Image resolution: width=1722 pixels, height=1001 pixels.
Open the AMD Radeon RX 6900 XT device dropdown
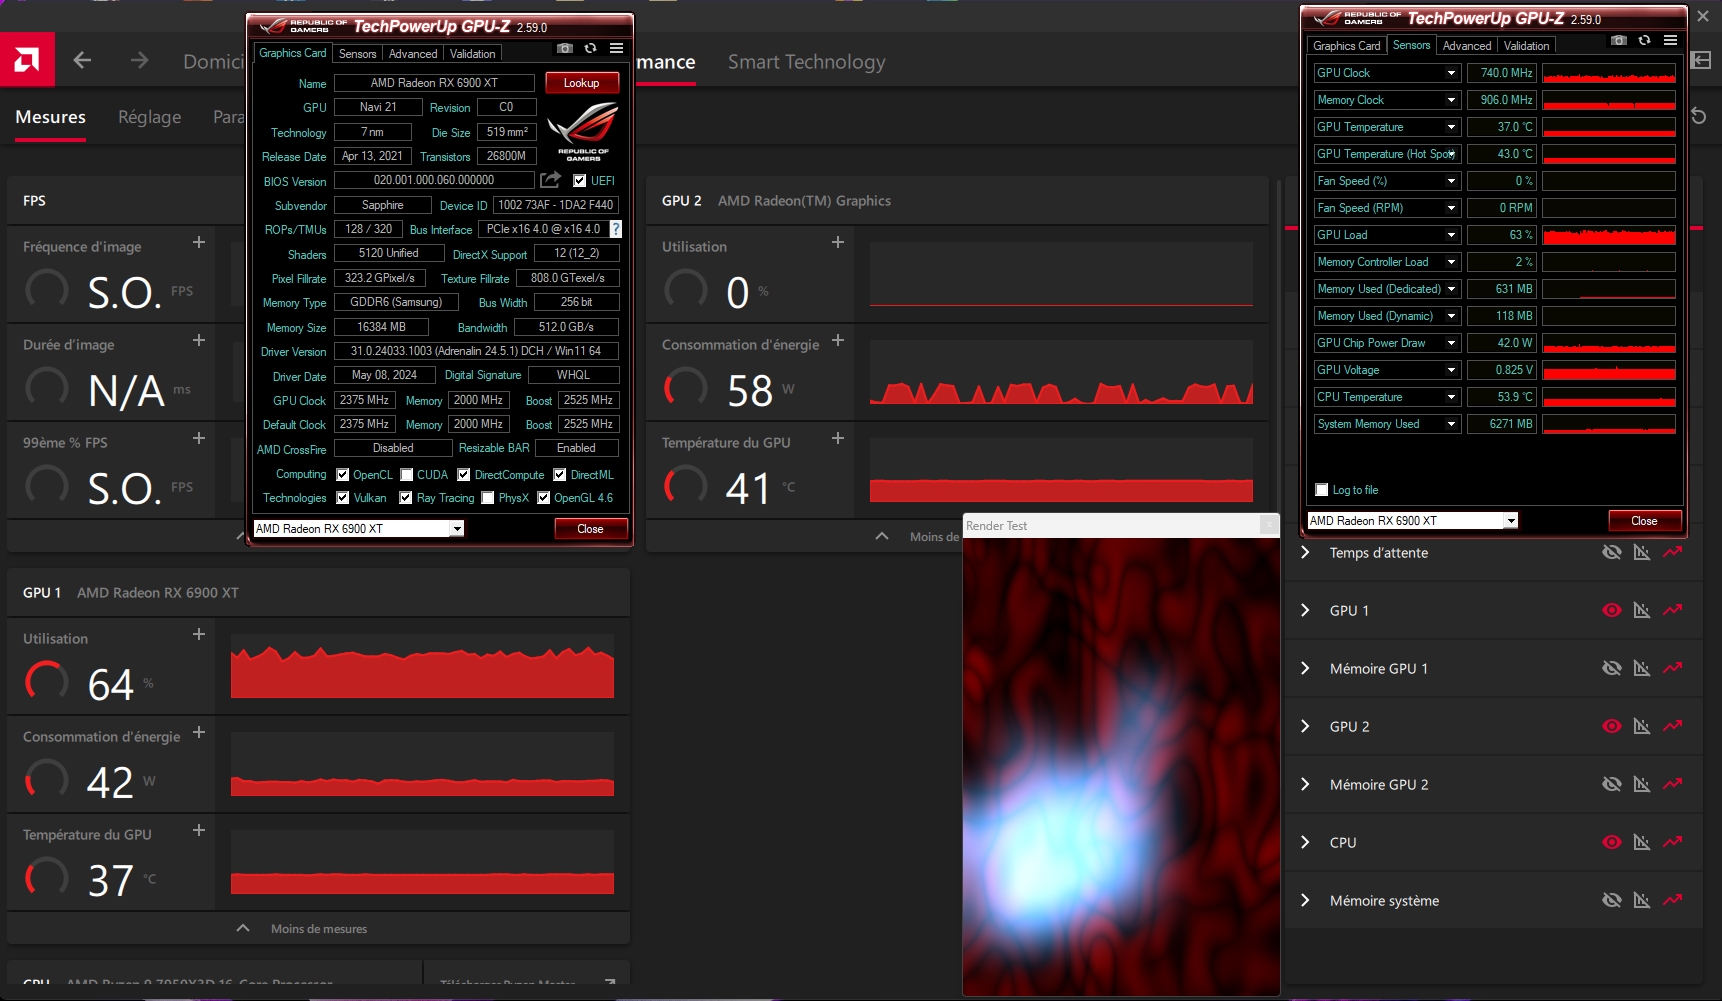[457, 529]
